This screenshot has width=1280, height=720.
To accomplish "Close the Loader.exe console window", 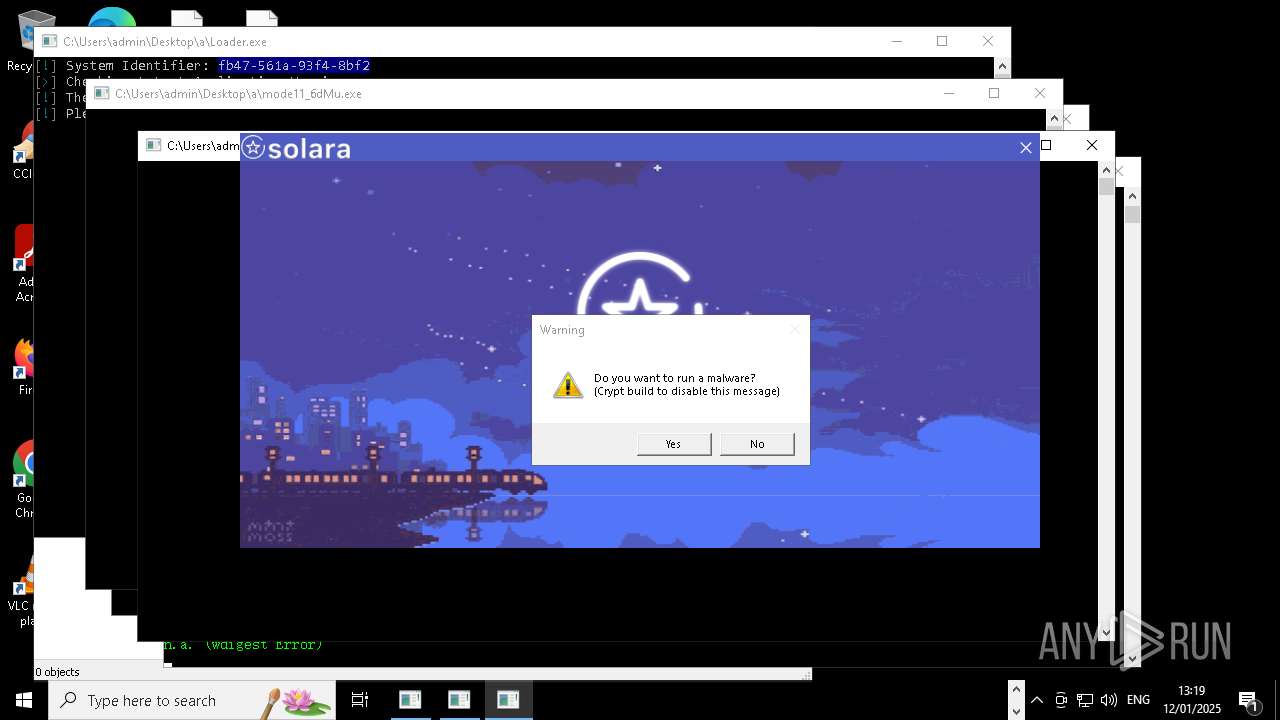I will click(988, 41).
